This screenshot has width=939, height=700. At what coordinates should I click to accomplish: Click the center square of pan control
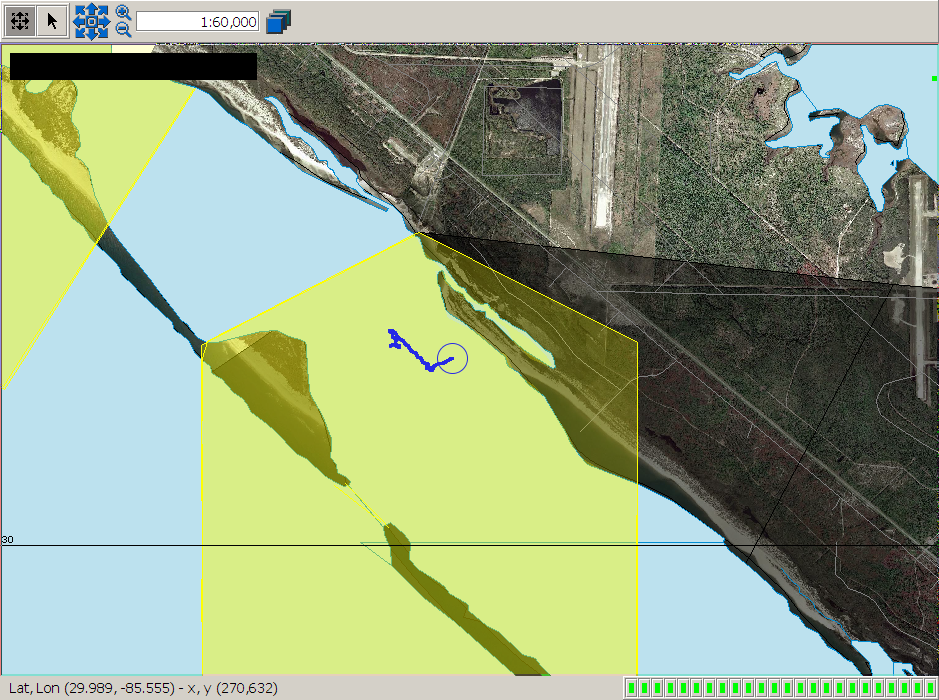[91, 21]
